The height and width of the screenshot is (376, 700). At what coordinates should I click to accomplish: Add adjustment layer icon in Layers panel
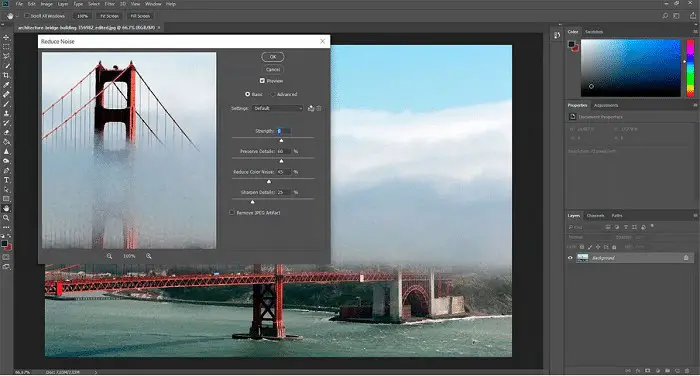point(658,371)
